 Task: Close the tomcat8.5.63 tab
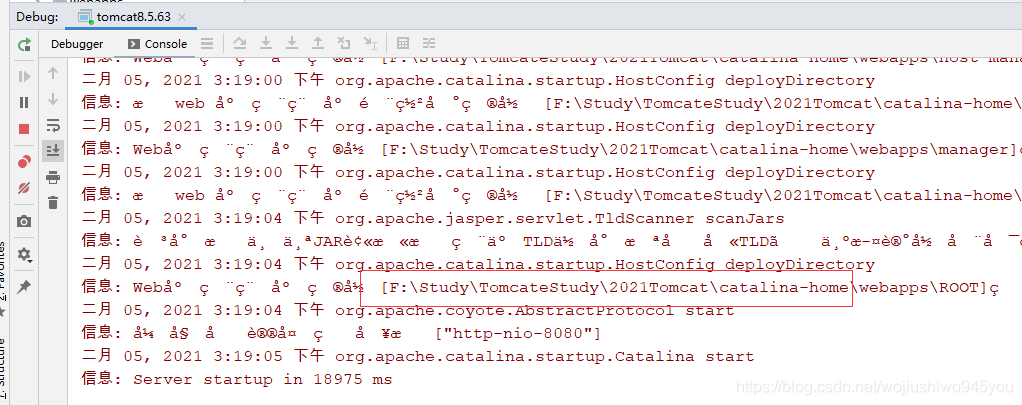click(x=182, y=17)
